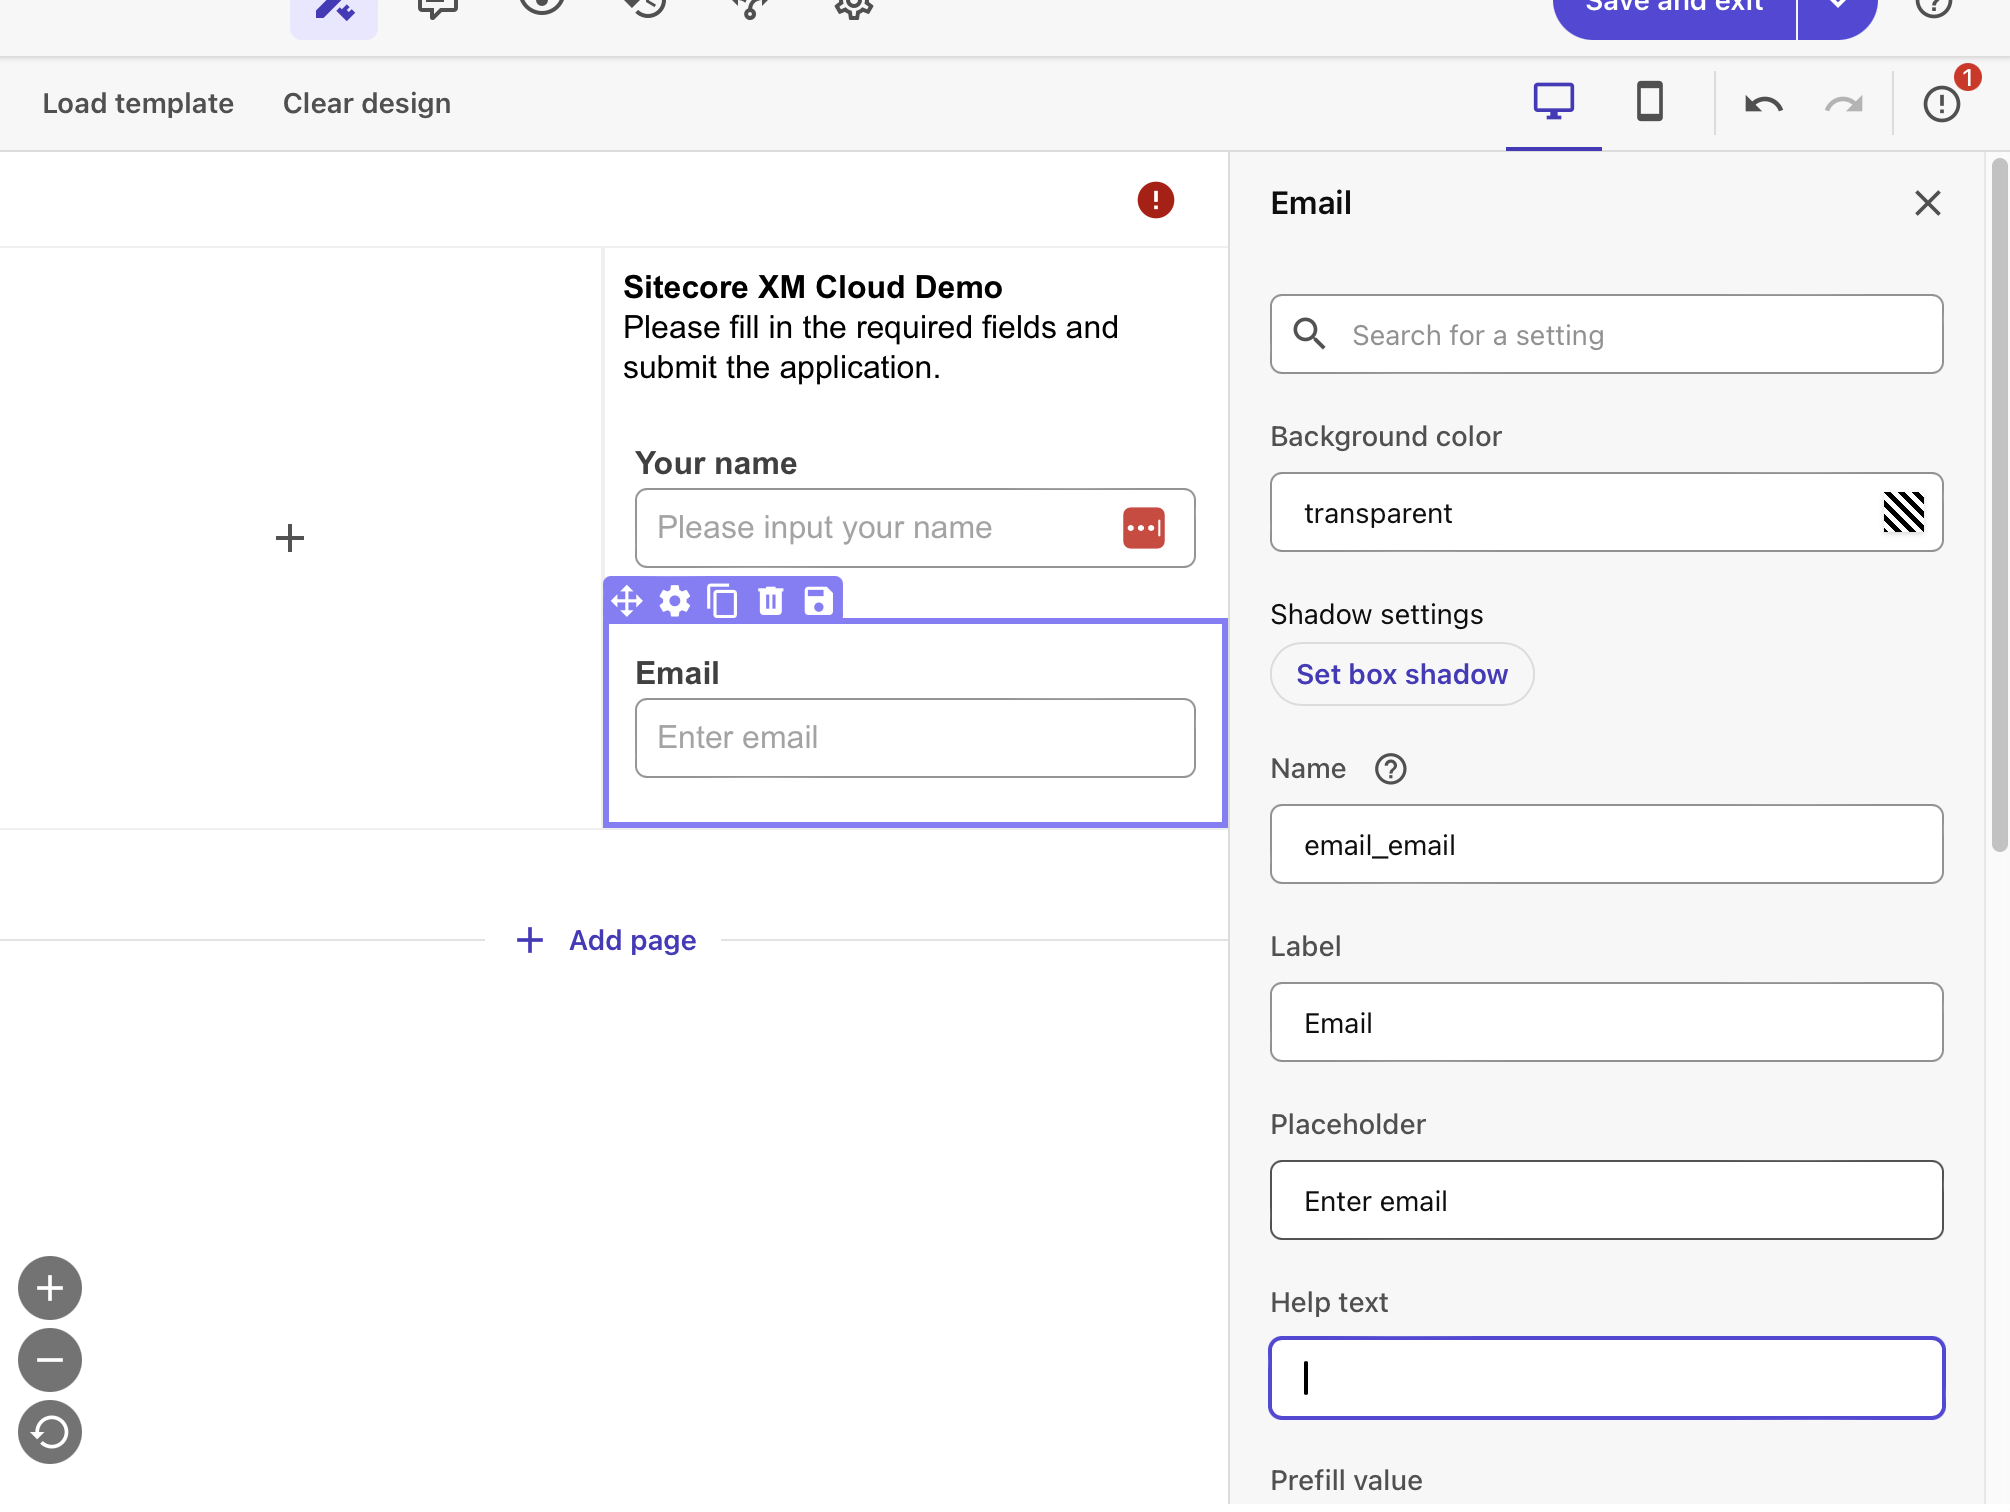Edit the Placeholder field Enter email

1606,1200
